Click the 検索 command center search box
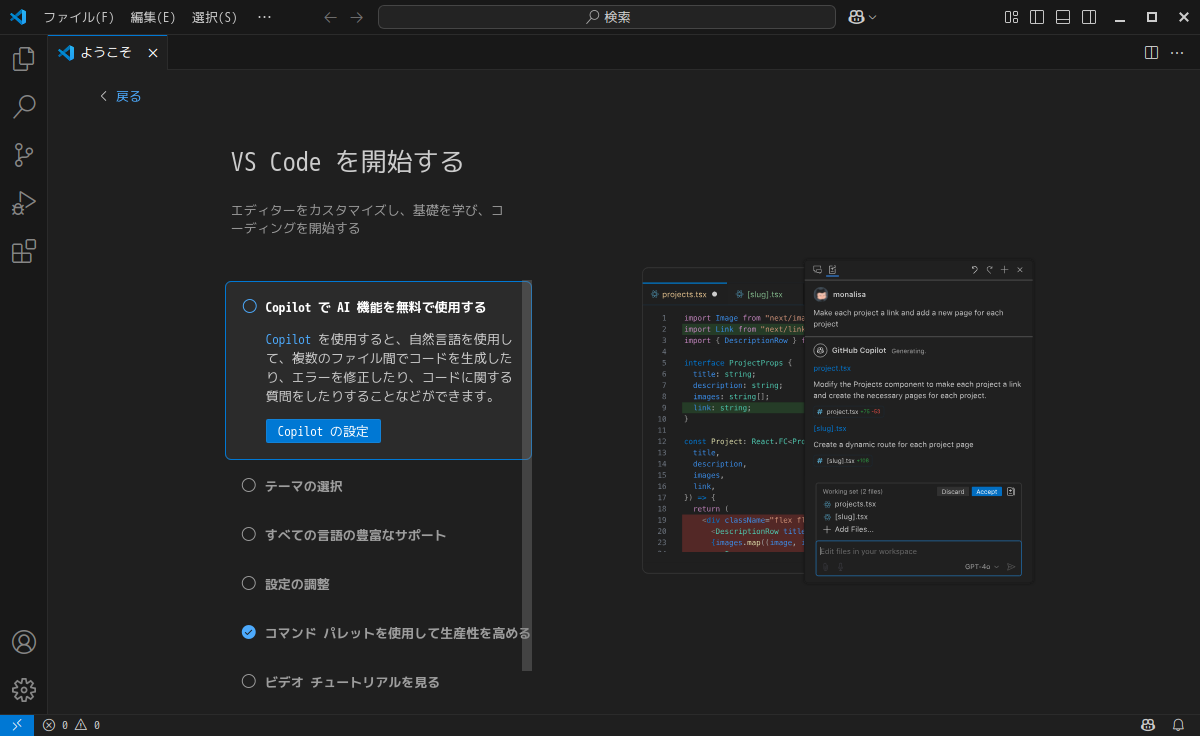This screenshot has height=736, width=1200. point(606,17)
